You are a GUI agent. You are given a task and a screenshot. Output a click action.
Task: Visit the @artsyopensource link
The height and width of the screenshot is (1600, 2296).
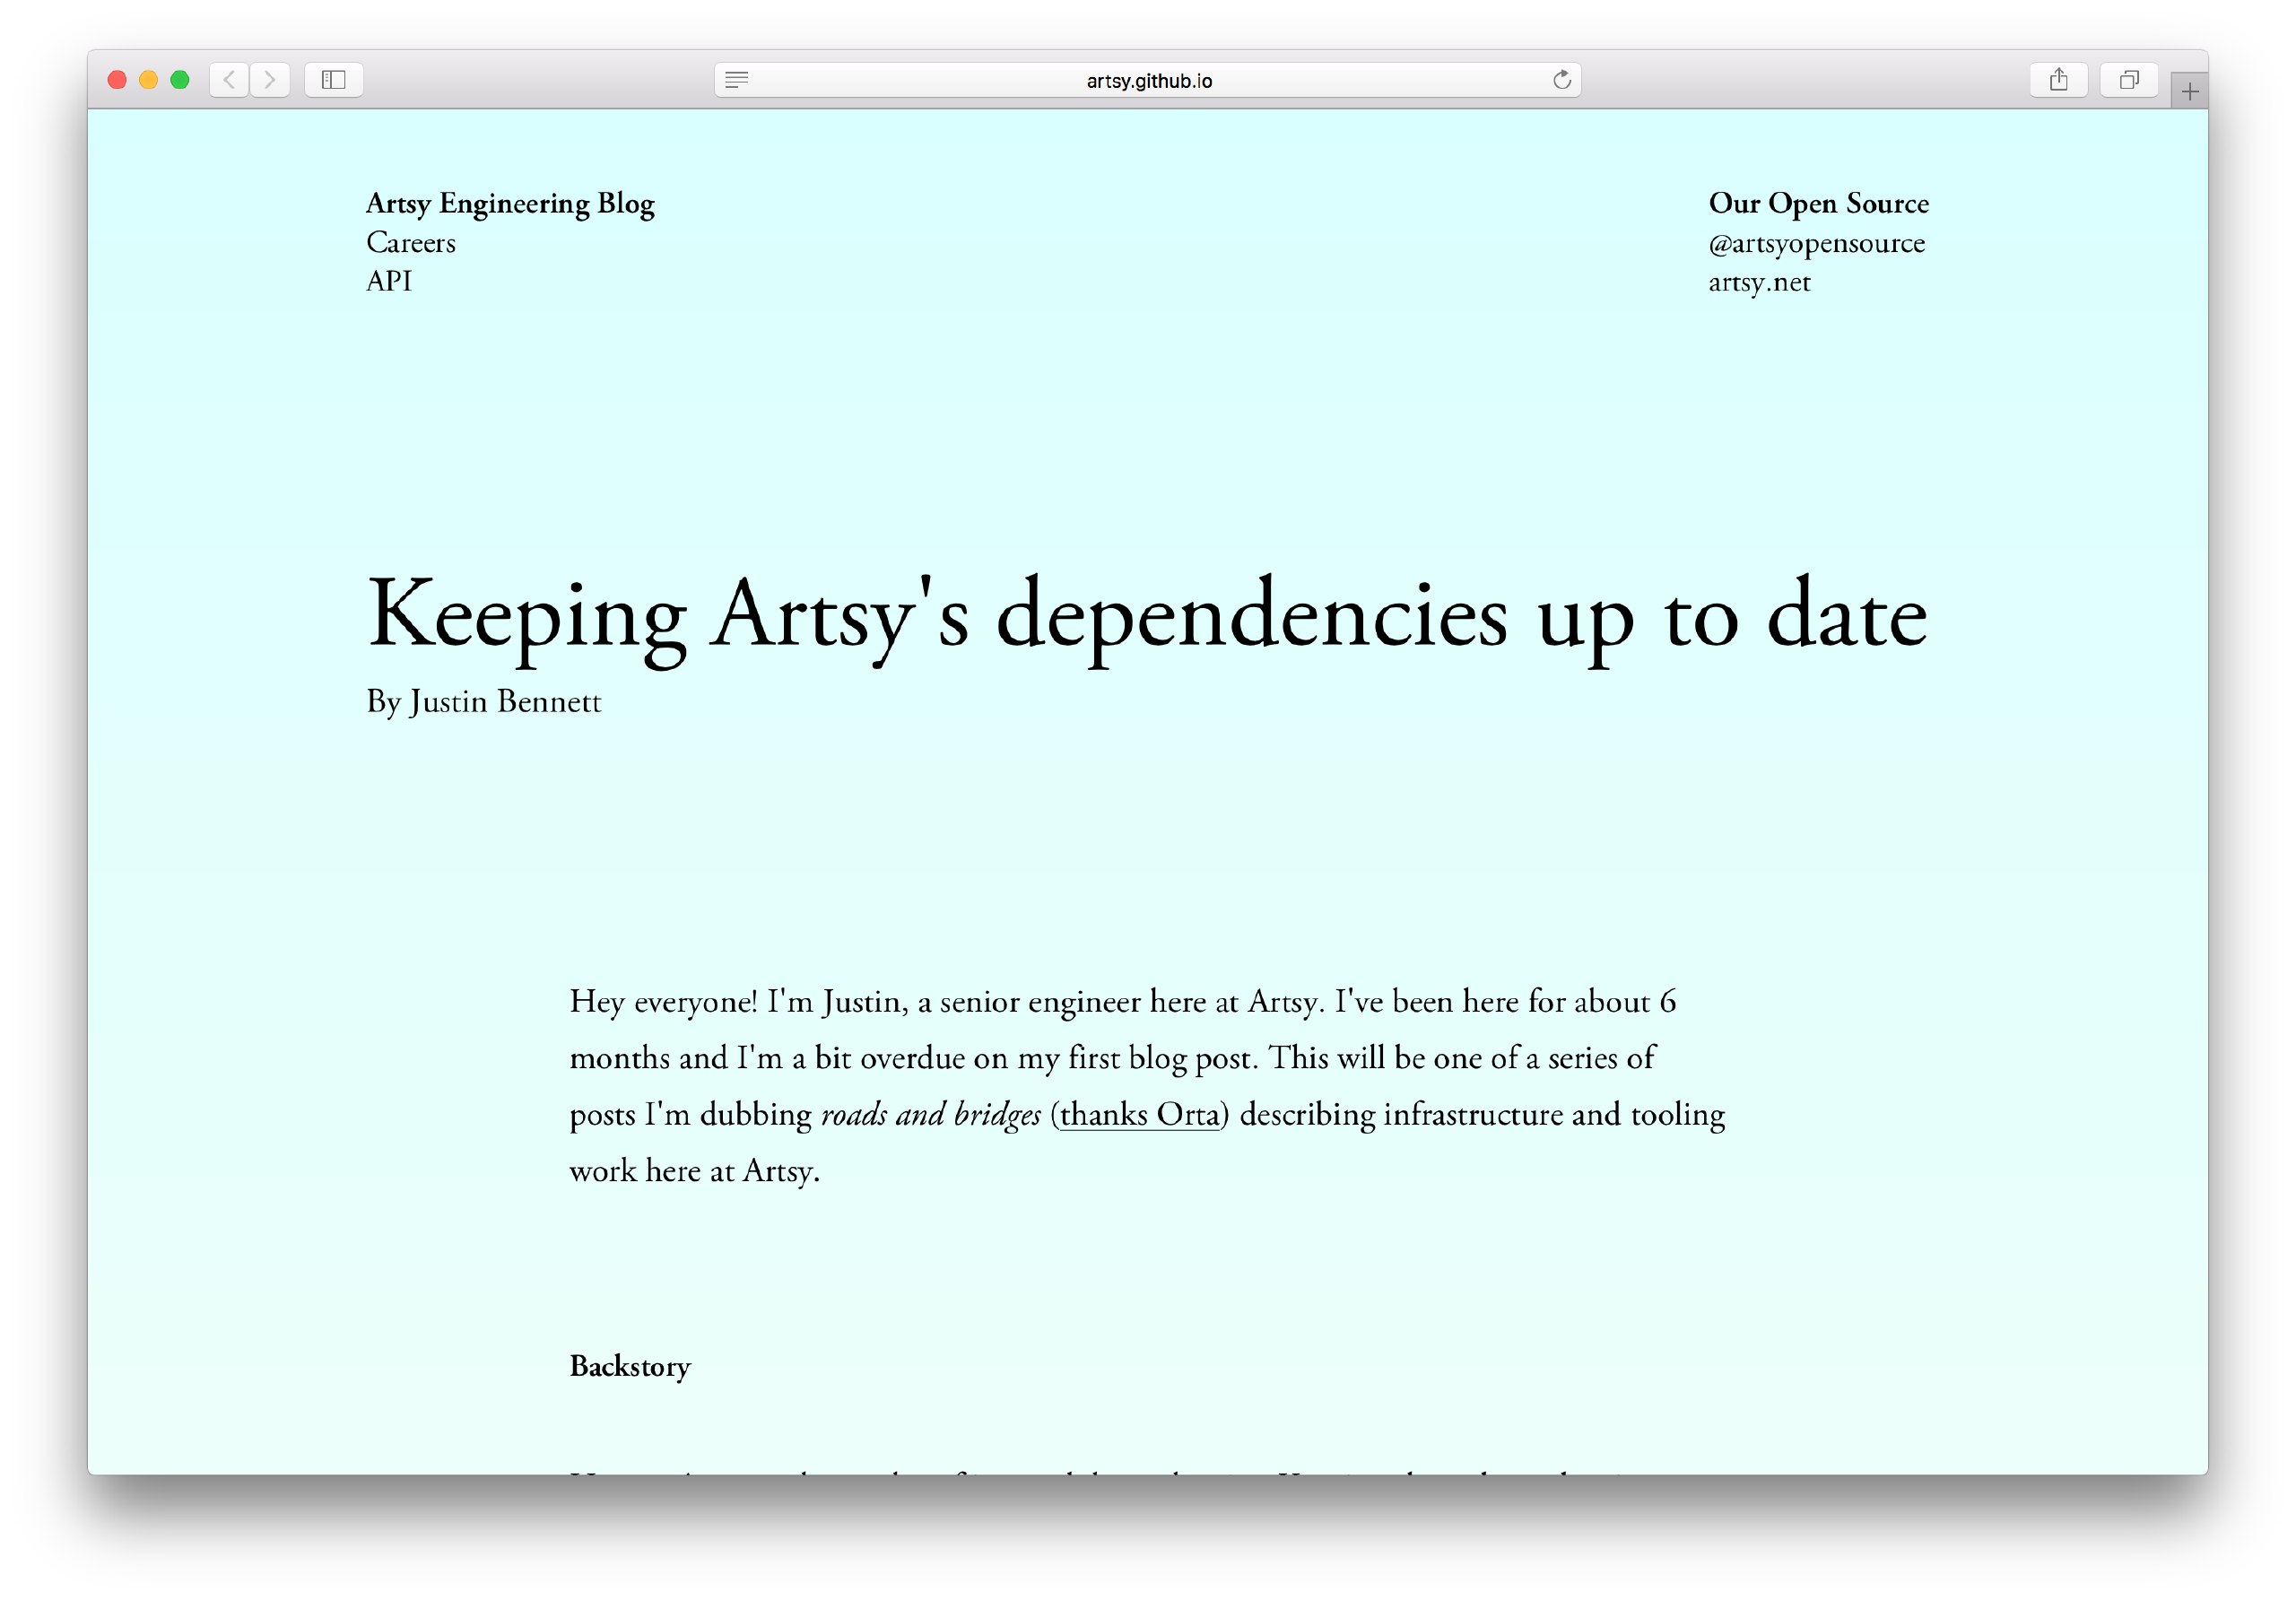(1816, 243)
